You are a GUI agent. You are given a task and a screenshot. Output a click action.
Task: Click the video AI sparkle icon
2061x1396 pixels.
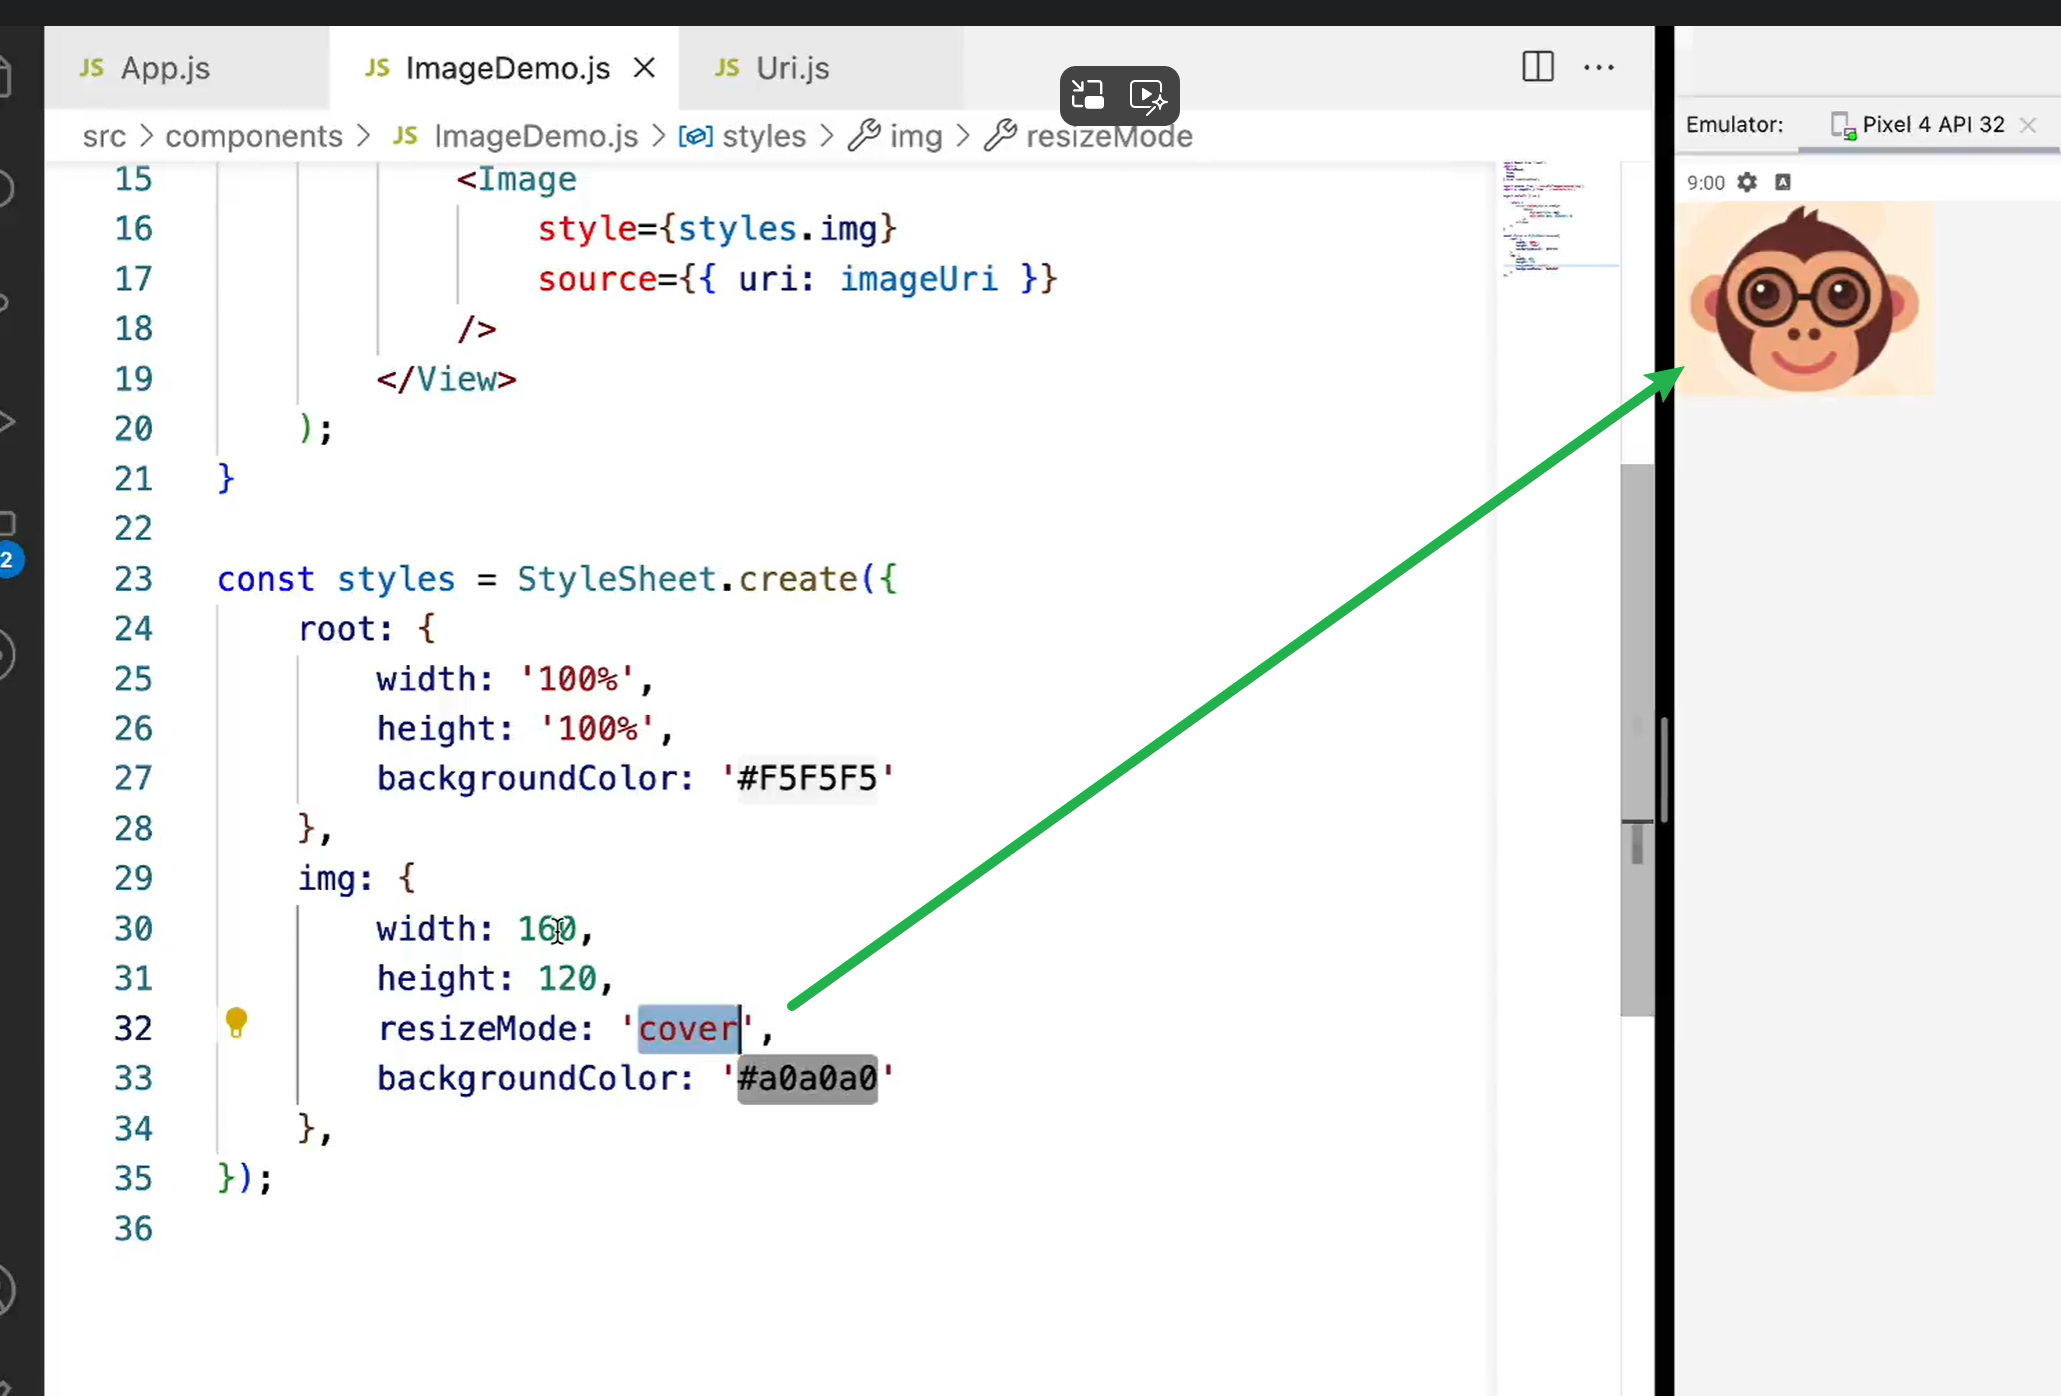(x=1148, y=96)
